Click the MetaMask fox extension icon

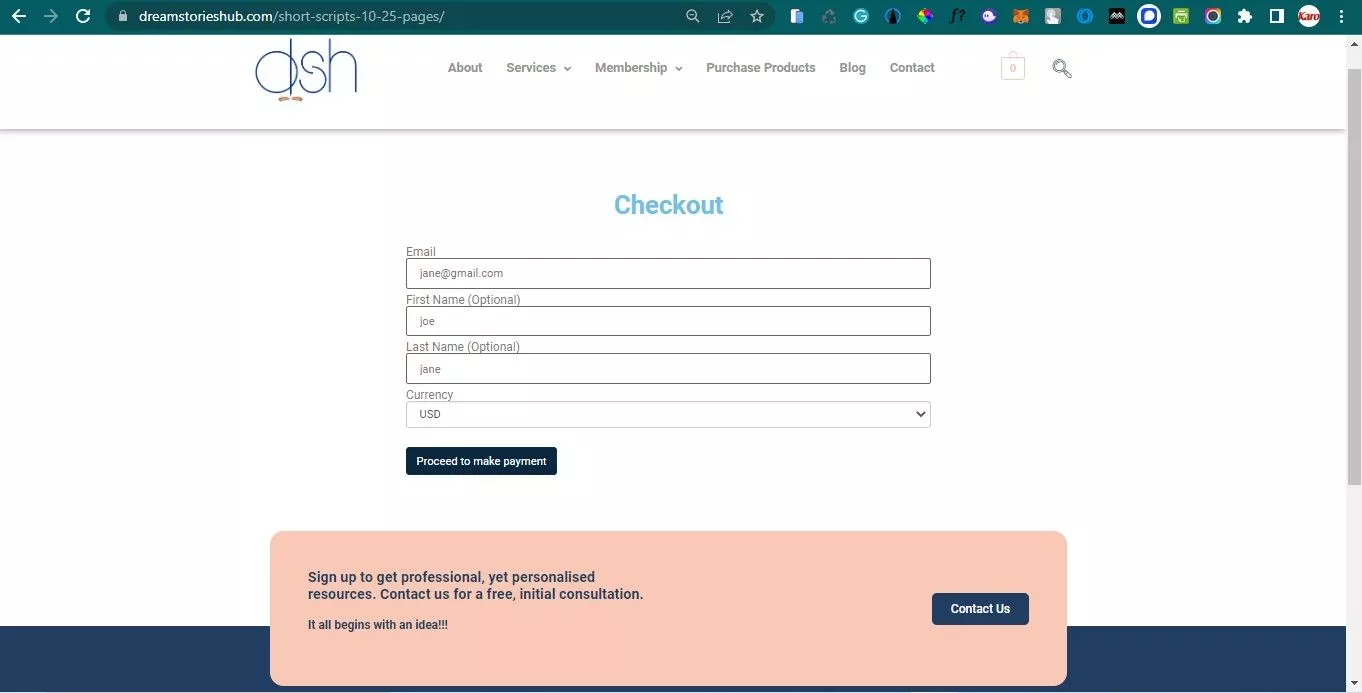(1021, 16)
